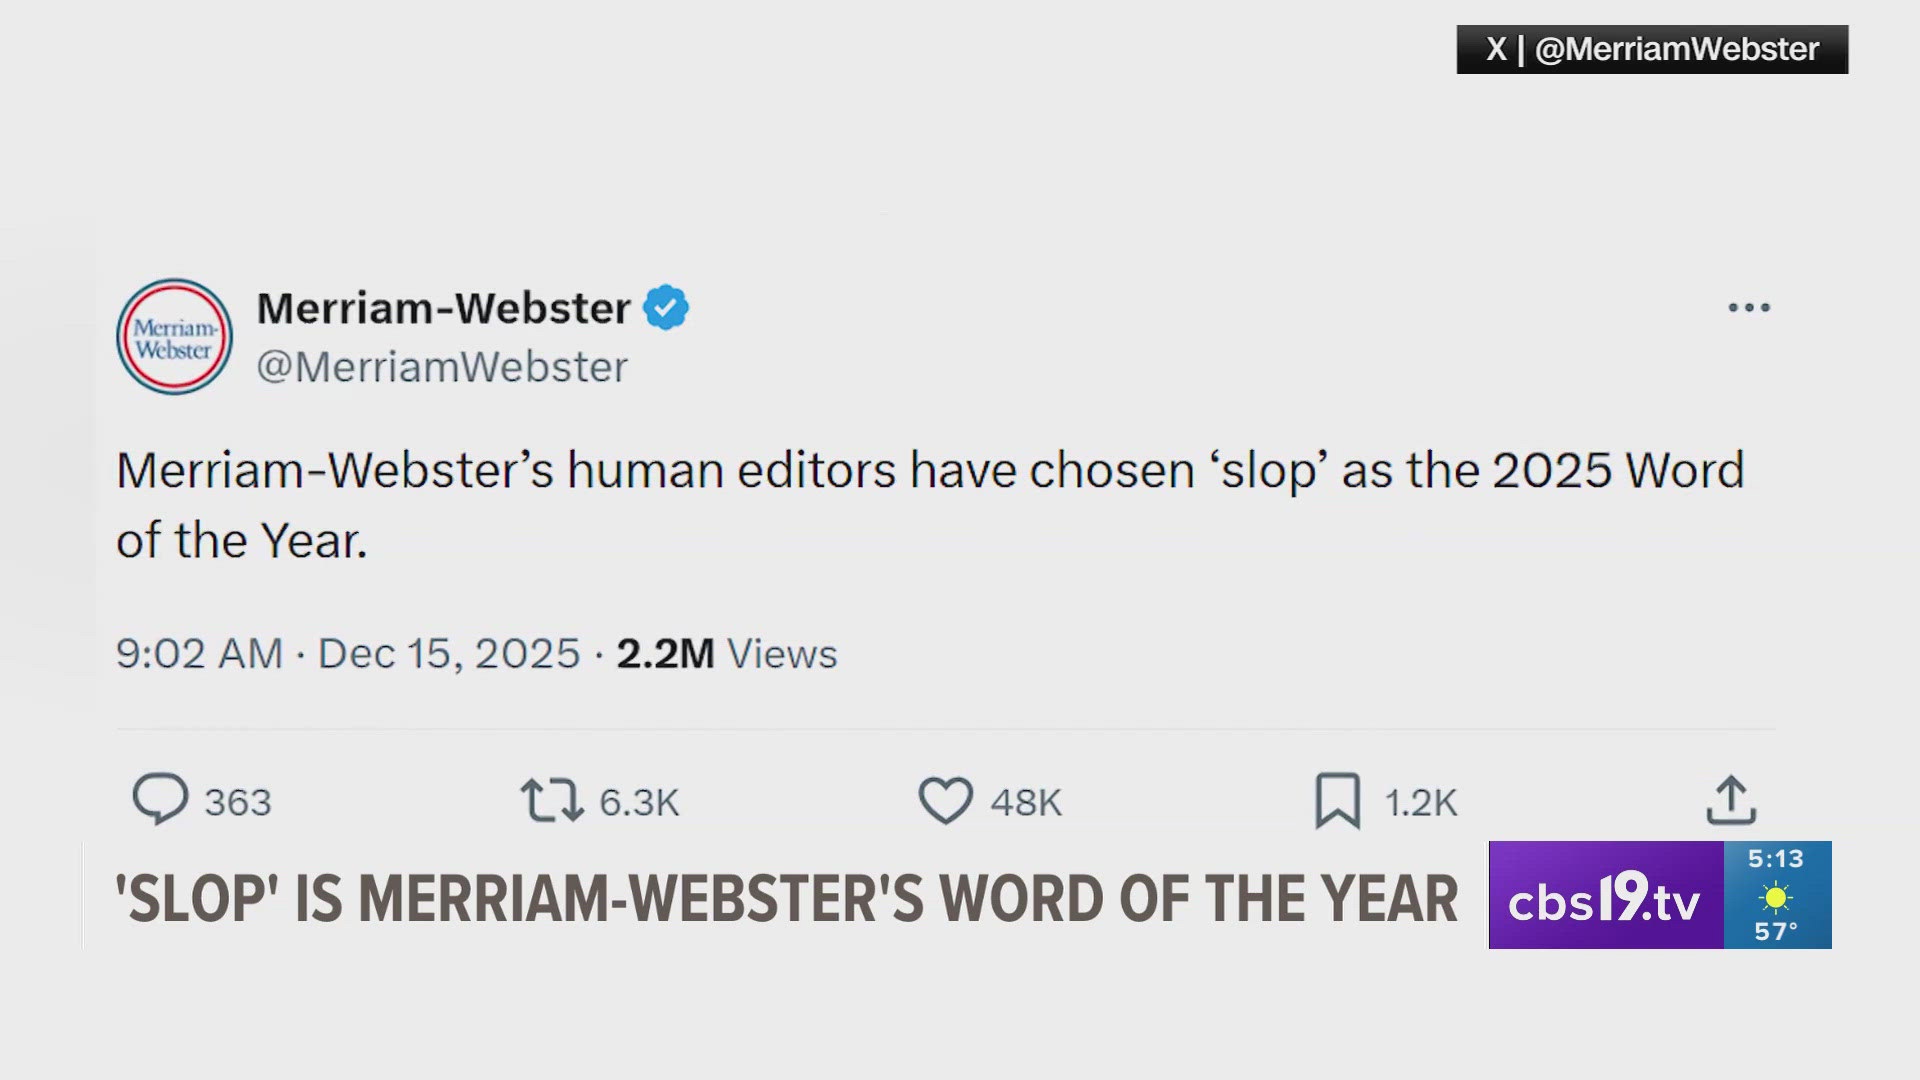Click the blue verified checkmark badge
The image size is (1920, 1080).
pos(665,307)
